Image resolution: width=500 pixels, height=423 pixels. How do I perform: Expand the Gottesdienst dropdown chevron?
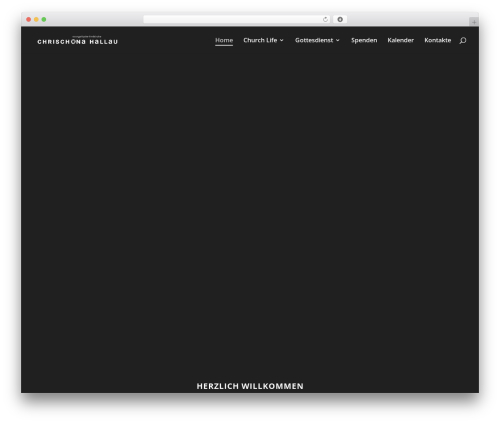338,40
